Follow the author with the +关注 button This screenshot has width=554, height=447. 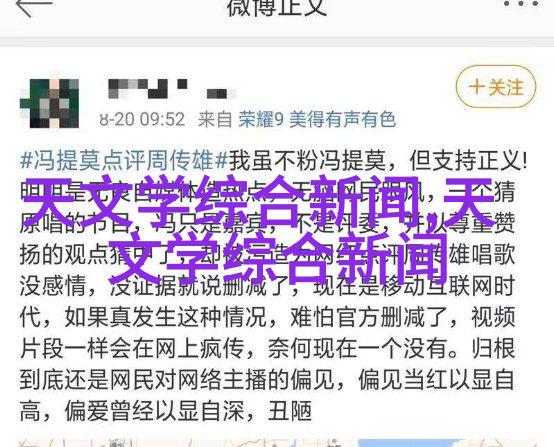[496, 87]
